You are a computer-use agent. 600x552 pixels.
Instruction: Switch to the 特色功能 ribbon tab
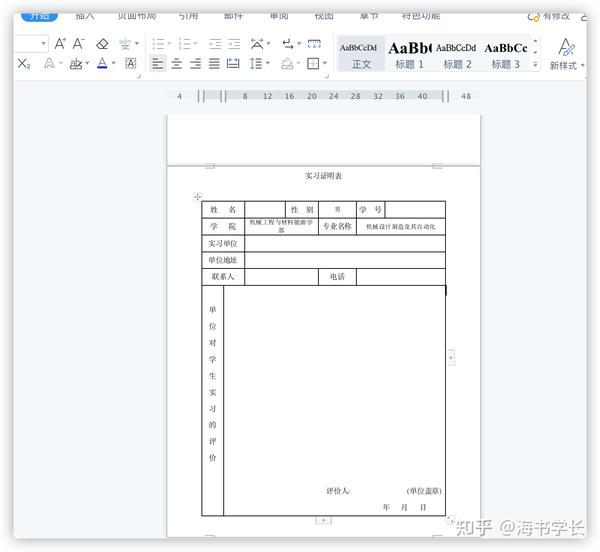click(421, 16)
